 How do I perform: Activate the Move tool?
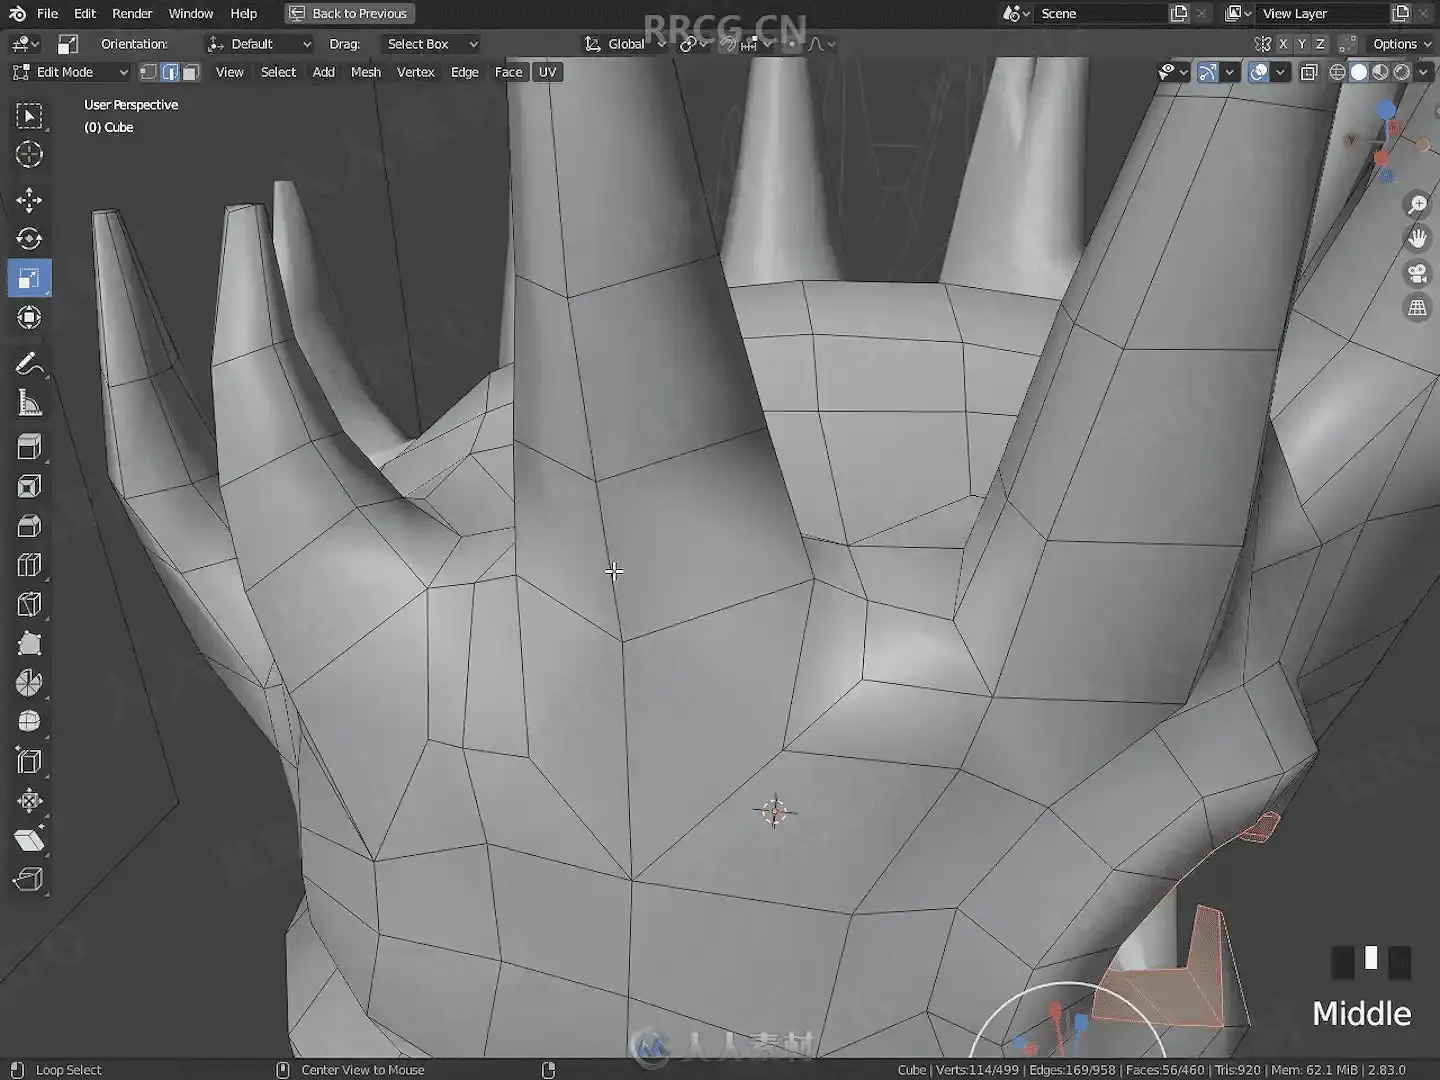(29, 200)
